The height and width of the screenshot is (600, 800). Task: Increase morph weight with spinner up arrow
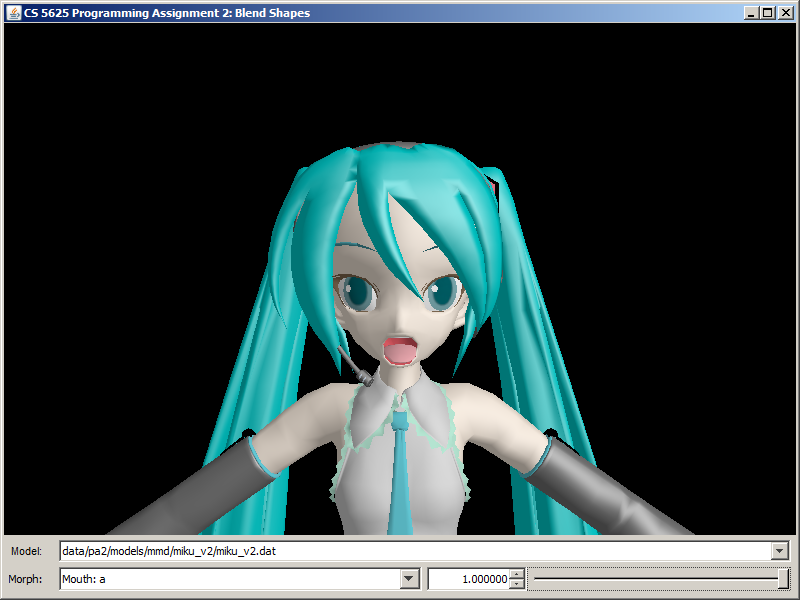tap(516, 574)
